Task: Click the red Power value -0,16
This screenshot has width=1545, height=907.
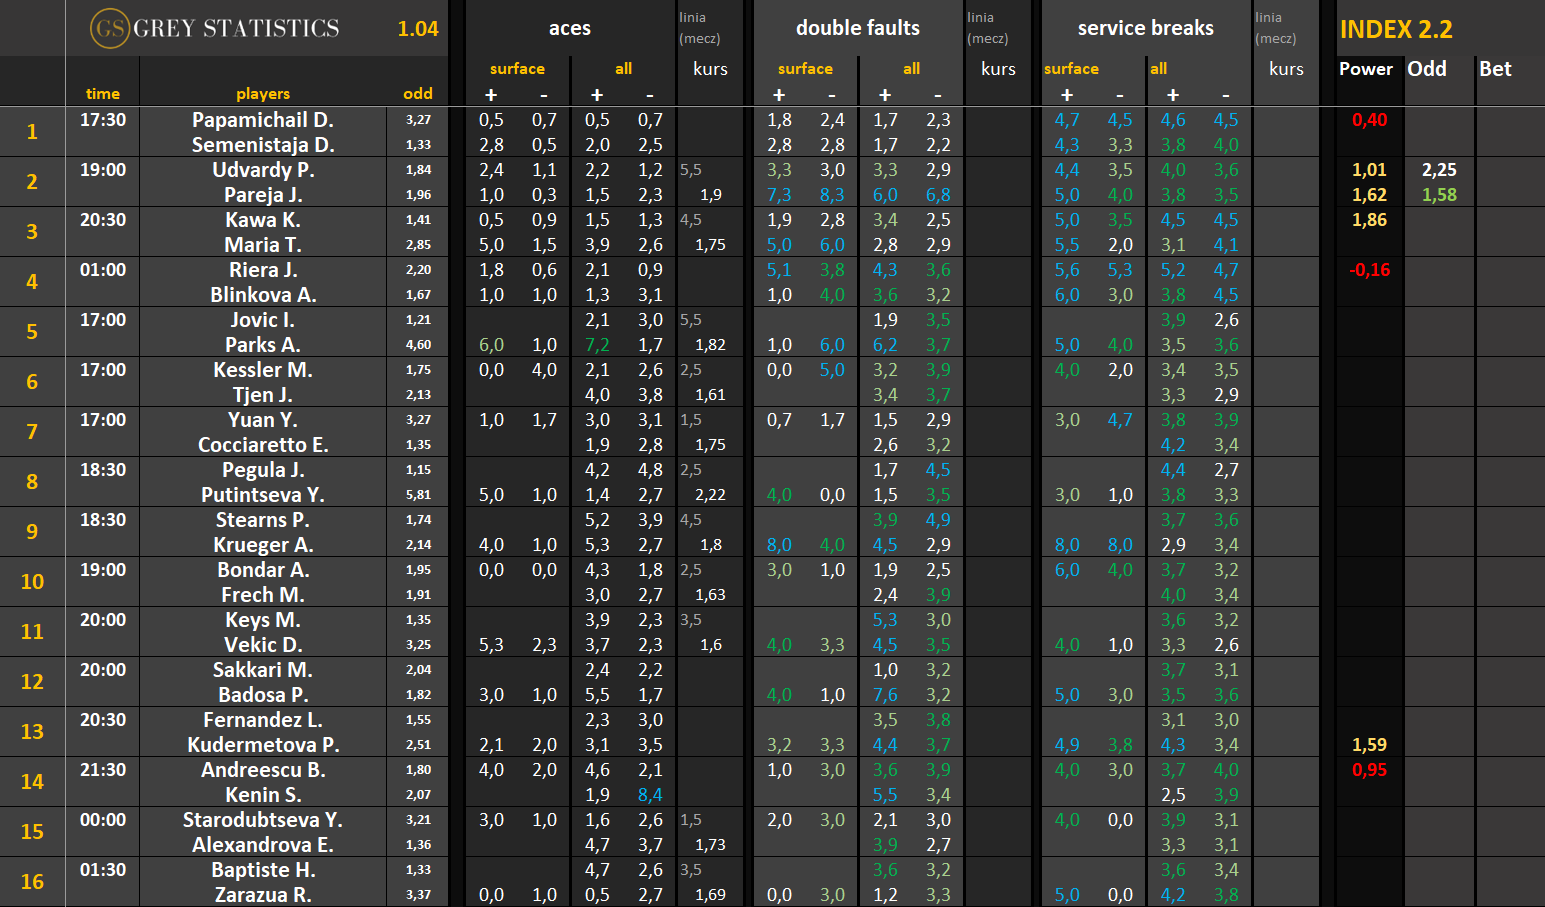Action: tap(1369, 270)
